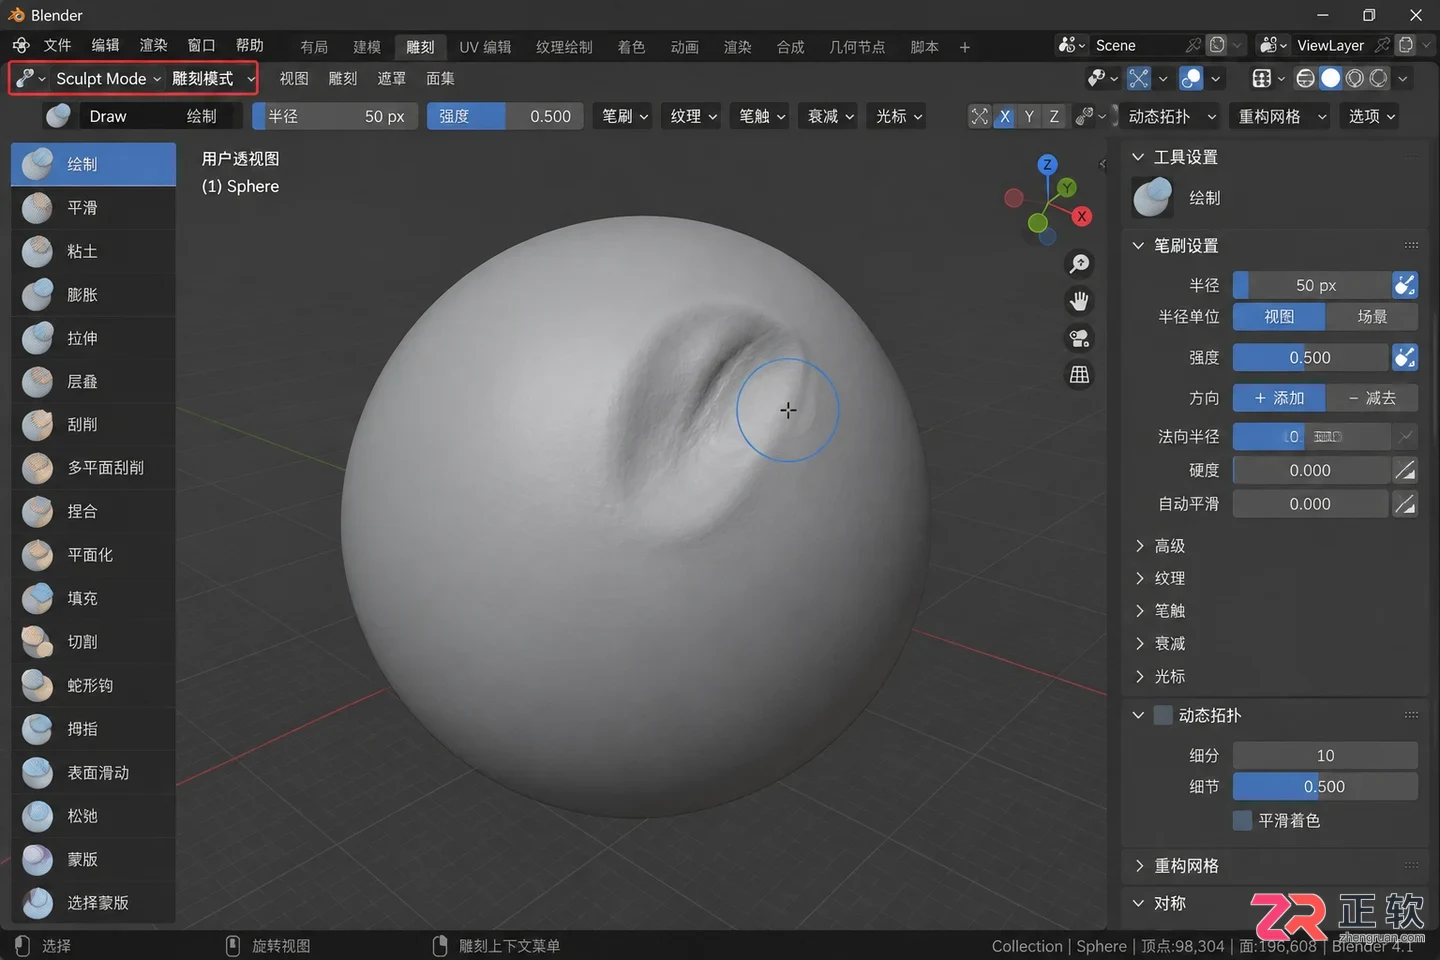Open the 笔触 dropdown in header
Image resolution: width=1440 pixels, height=960 pixels.
coord(762,117)
